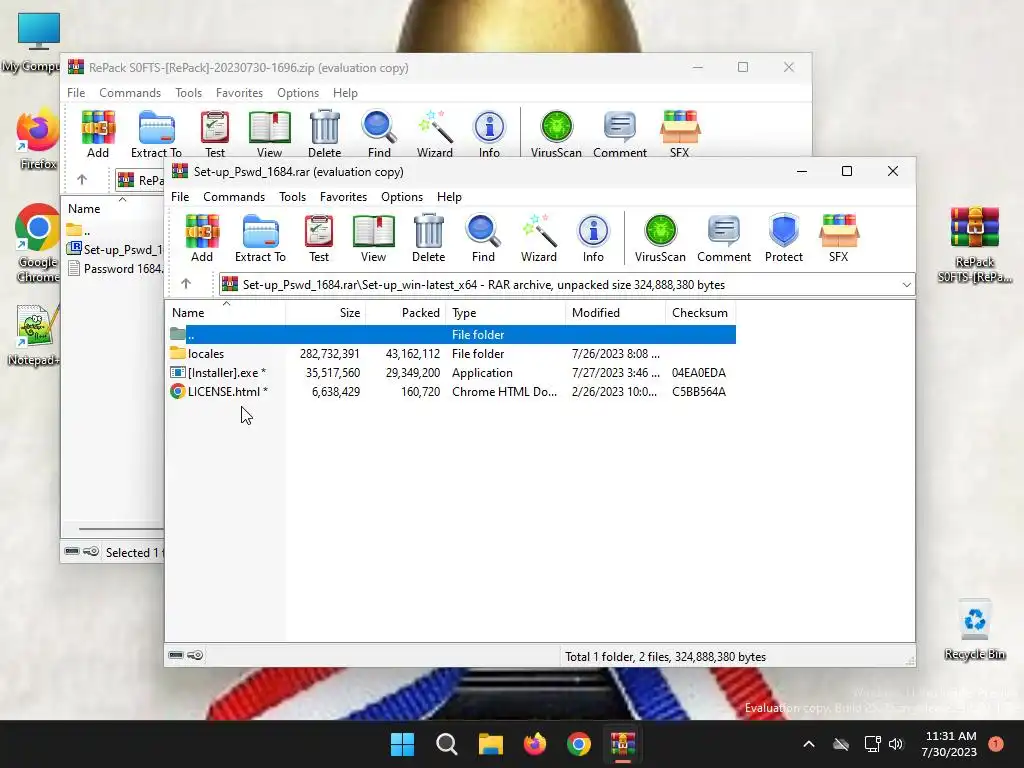Click Test icon in RePack SOFTS window
The height and width of the screenshot is (768, 1024).
pyautogui.click(x=215, y=134)
